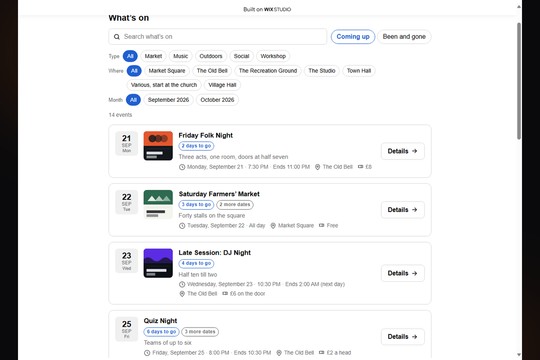This screenshot has width=540, height=360.
Task: Click the ticket icon beside £6 on the door
Action: click(225, 294)
